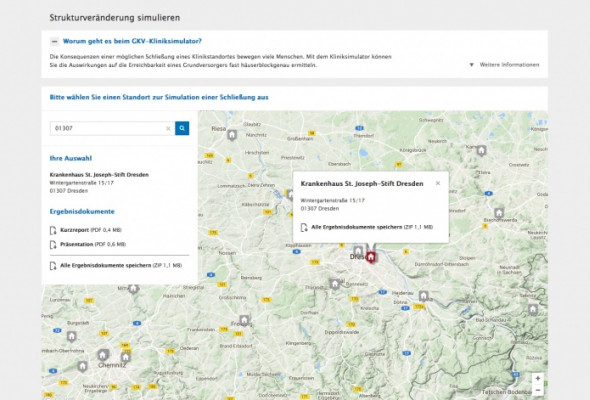Click the 'Wintergartenstraße 15/17' address in the popup
This screenshot has width=590, height=400.
click(x=333, y=201)
